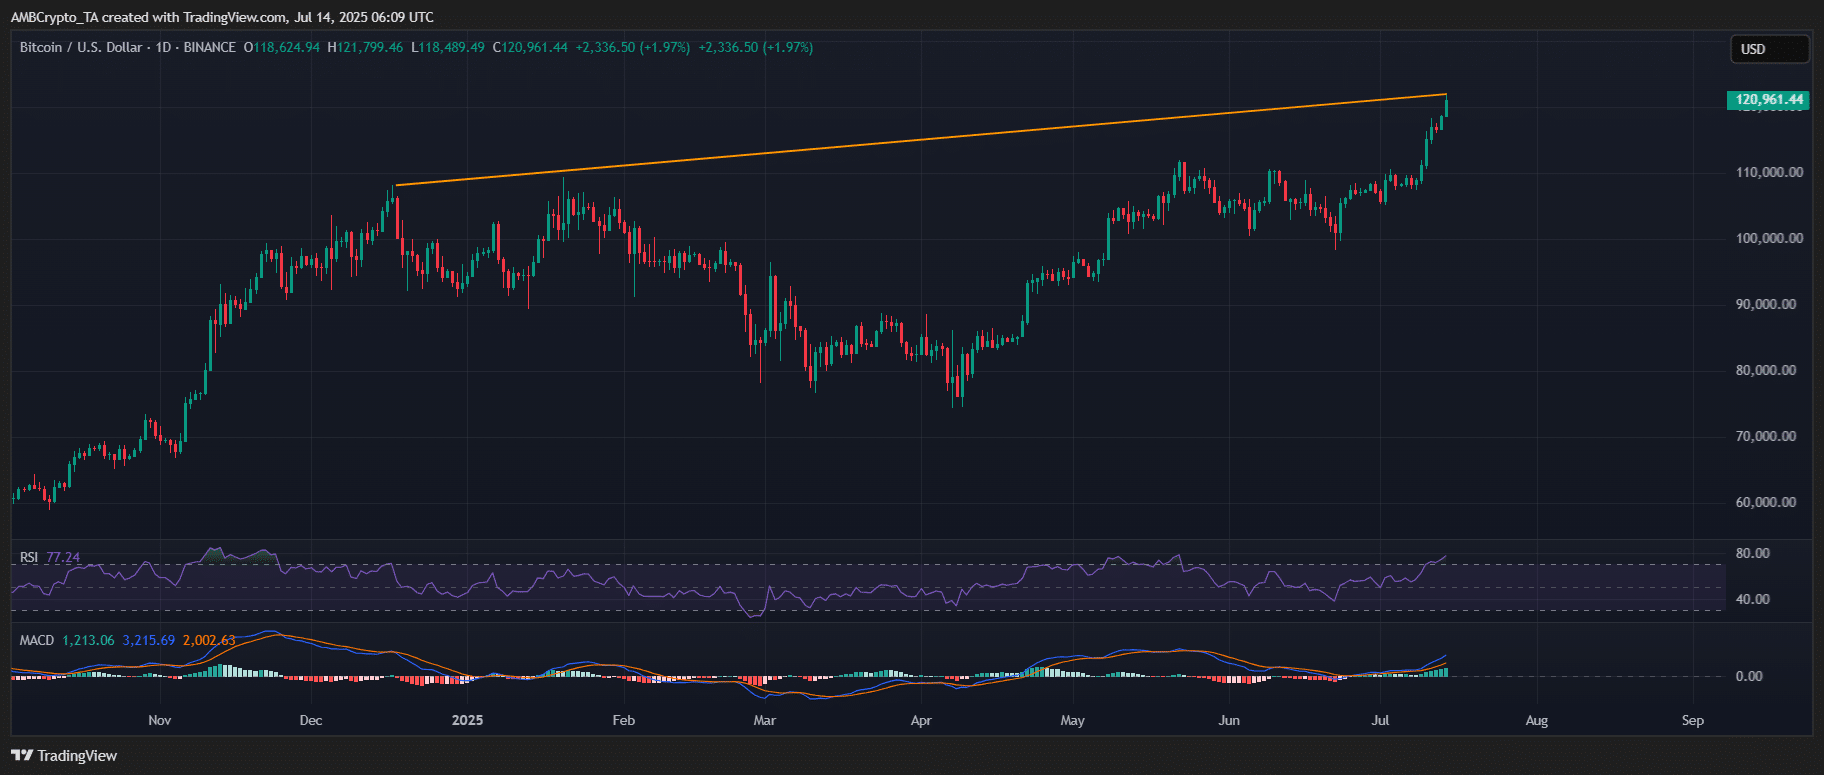Click the Jul label on time axis

(x=1380, y=721)
